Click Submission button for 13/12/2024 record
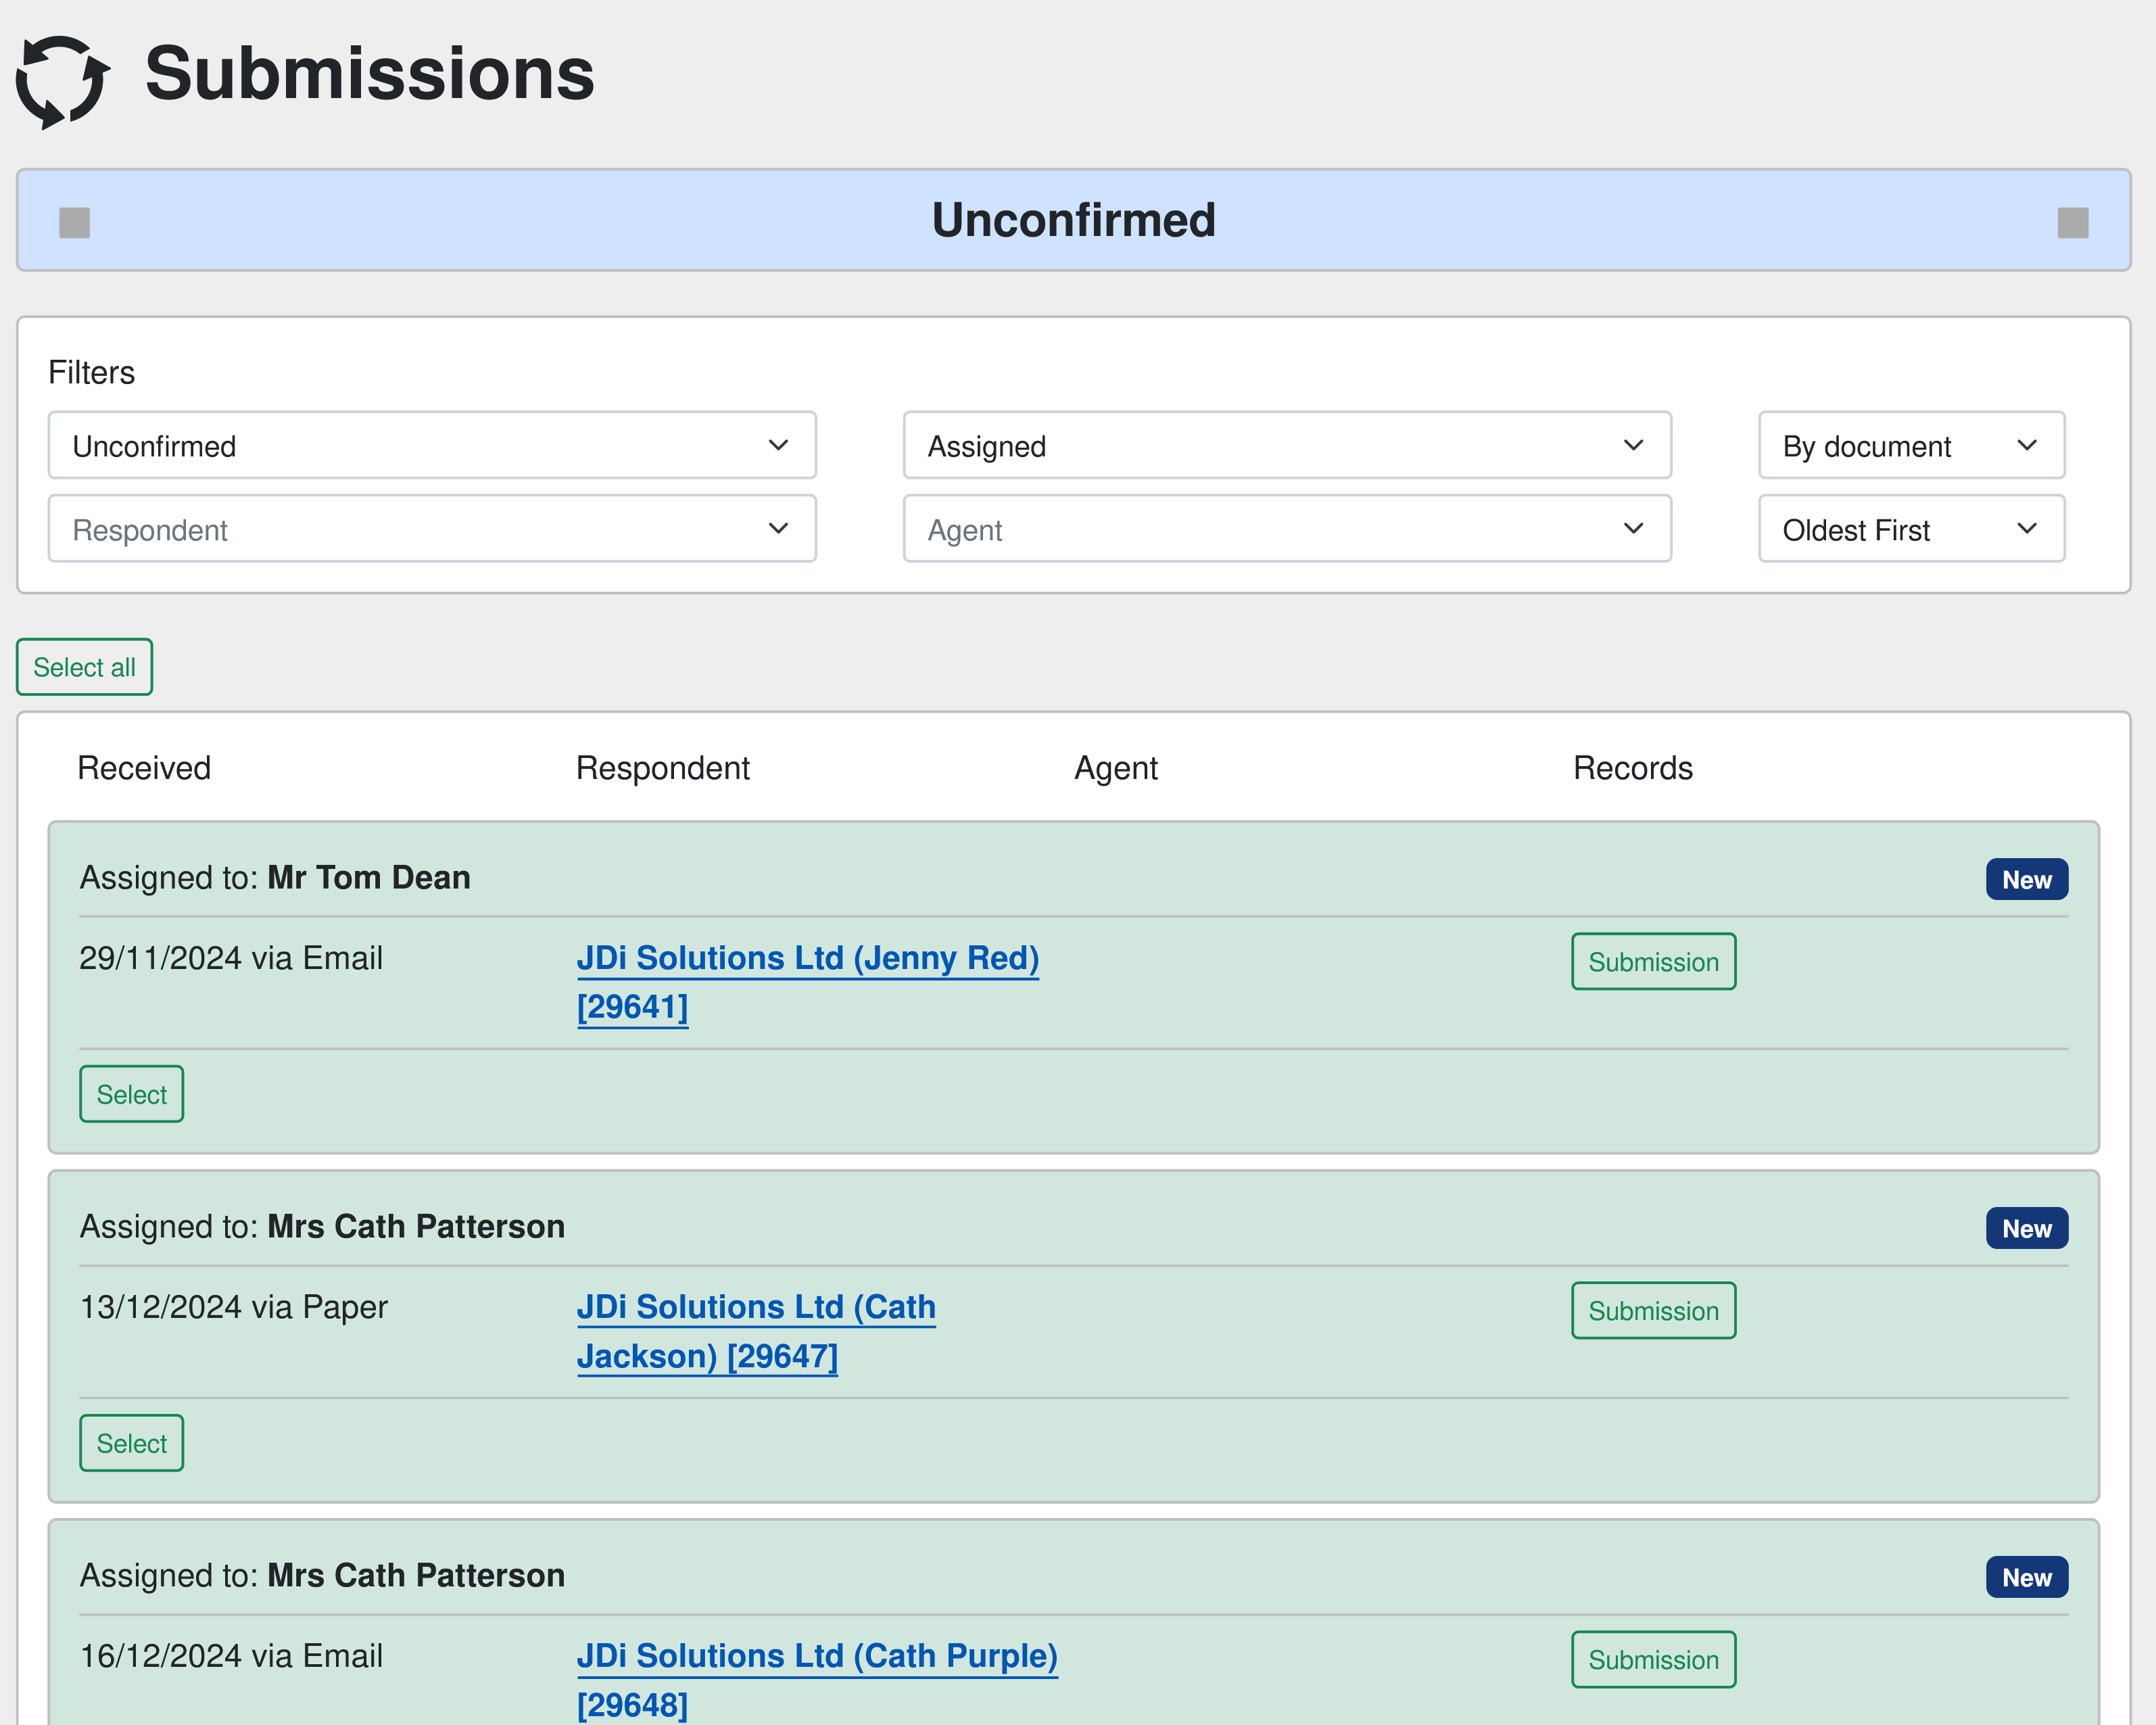 point(1653,1311)
